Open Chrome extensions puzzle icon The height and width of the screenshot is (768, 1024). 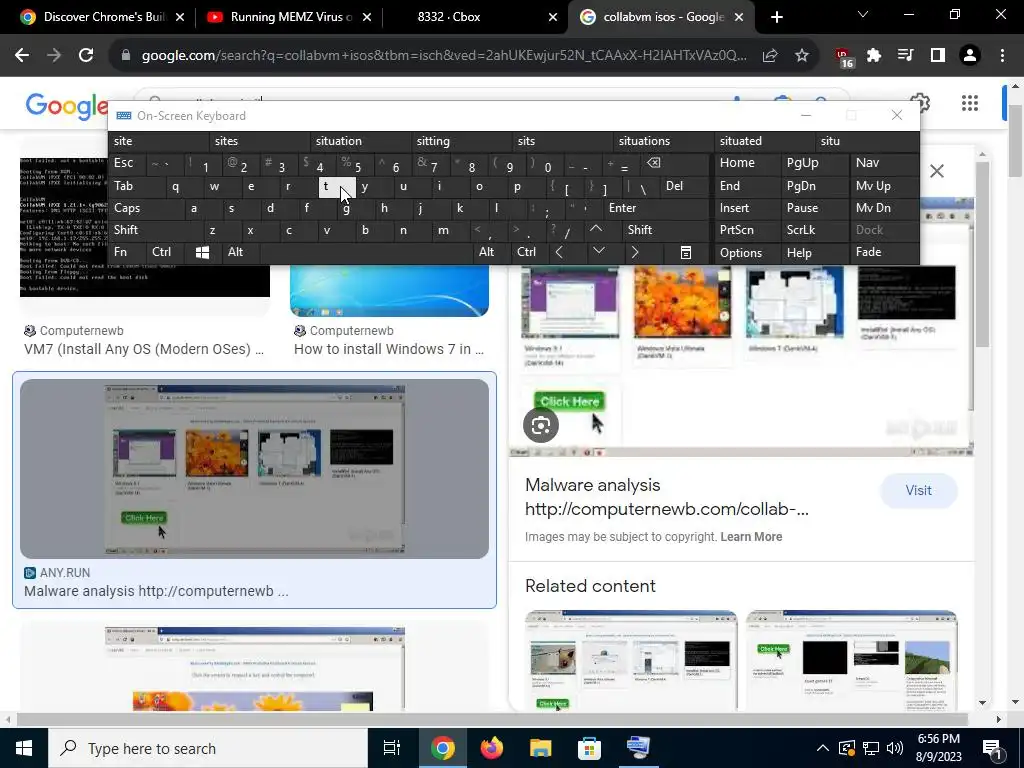[x=874, y=56]
